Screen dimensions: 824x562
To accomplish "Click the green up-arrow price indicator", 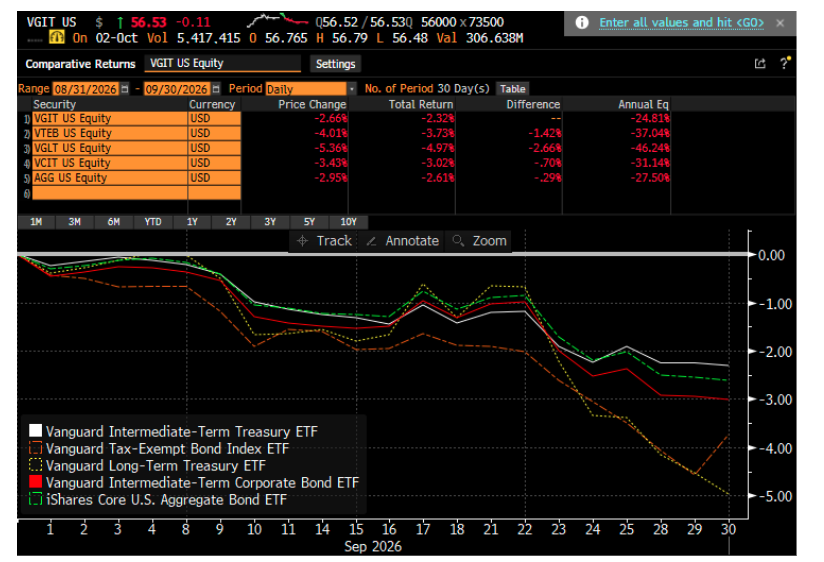I will (120, 23).
